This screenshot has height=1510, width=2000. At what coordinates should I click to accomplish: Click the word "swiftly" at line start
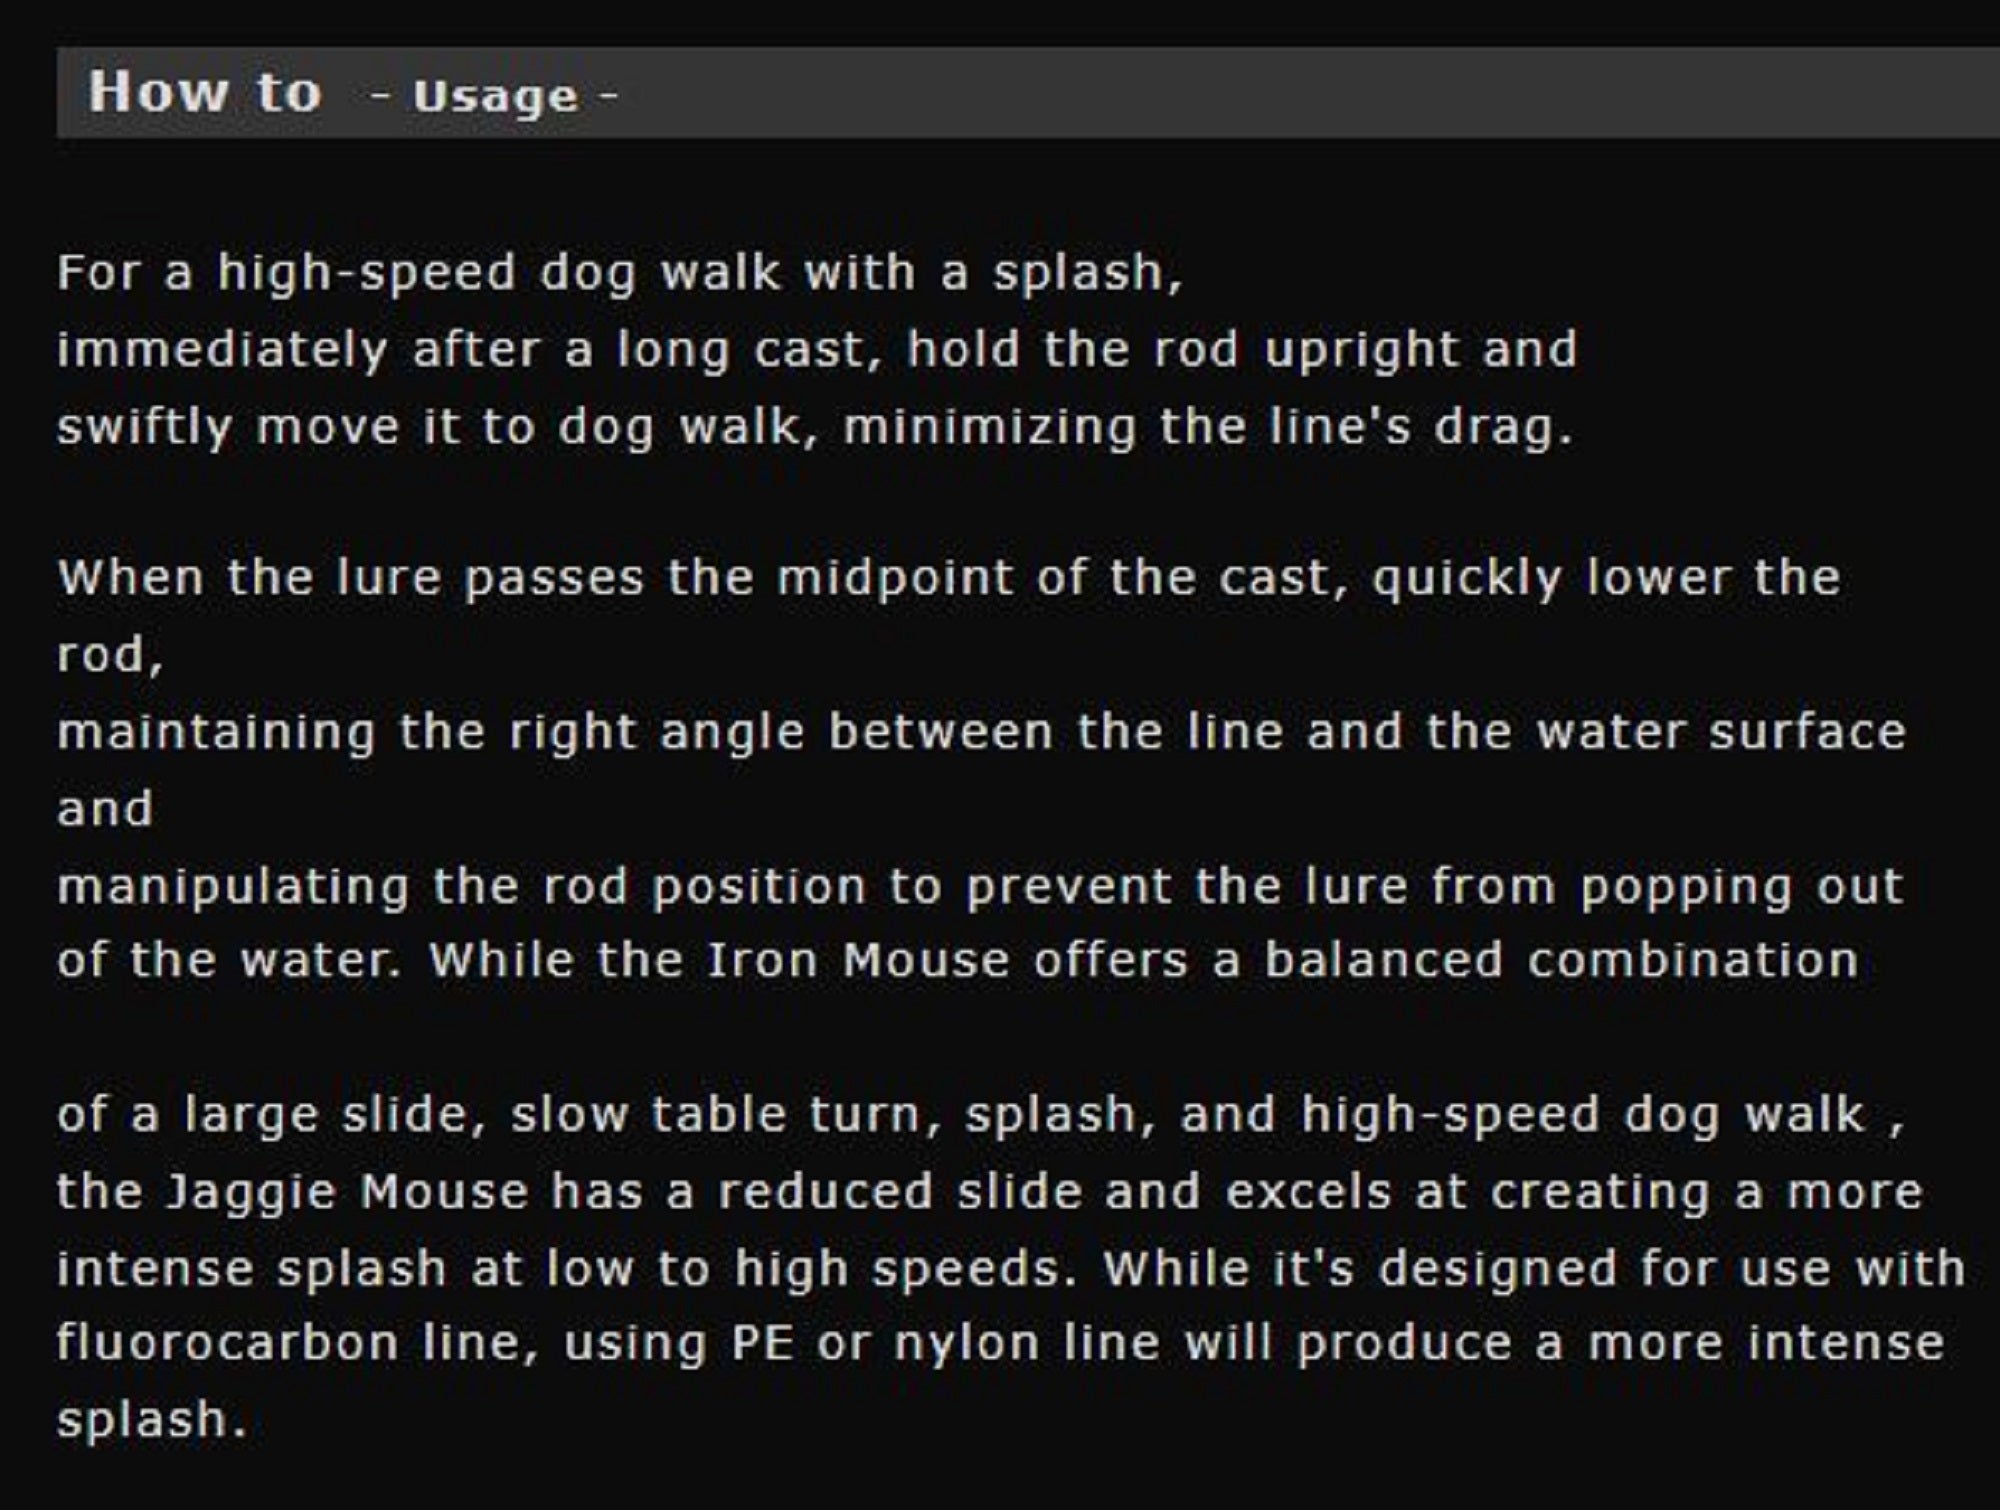(144, 427)
